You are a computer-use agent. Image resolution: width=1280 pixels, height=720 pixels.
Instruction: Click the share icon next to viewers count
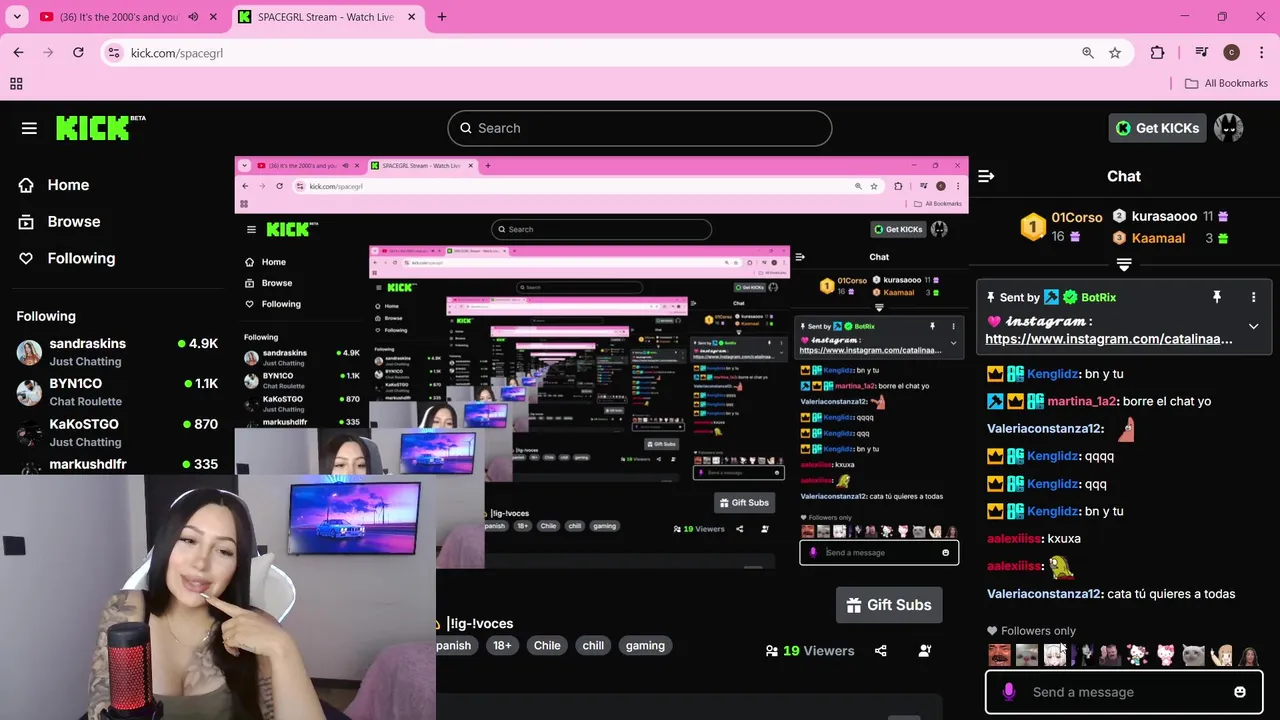880,651
